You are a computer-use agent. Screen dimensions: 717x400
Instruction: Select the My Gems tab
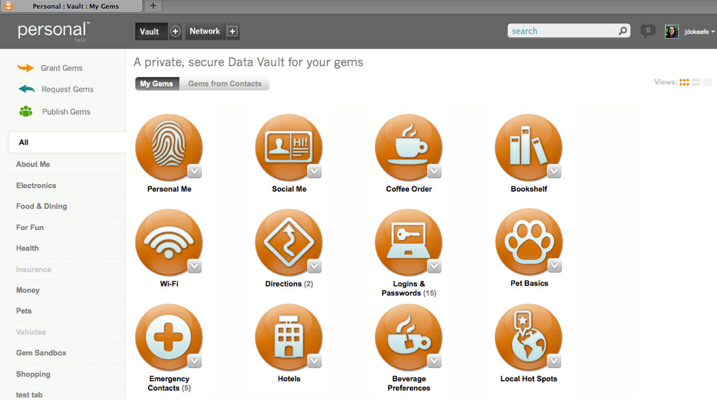coord(156,84)
